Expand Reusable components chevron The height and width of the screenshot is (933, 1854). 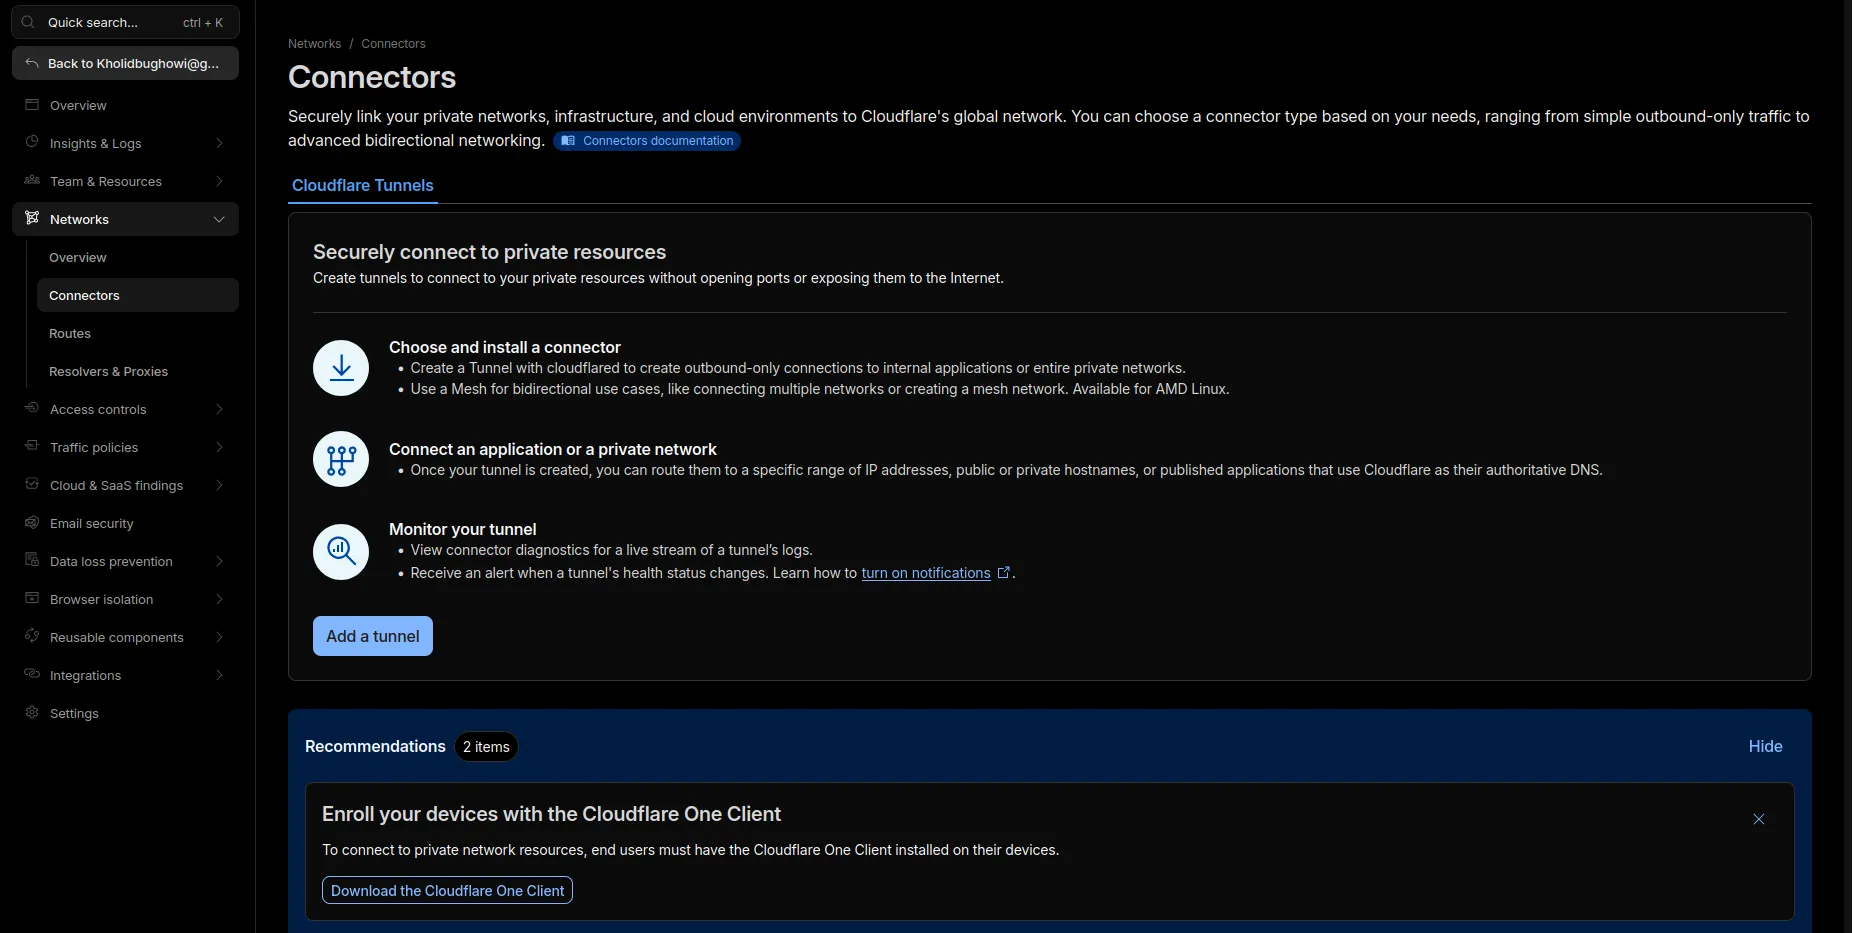coord(219,637)
